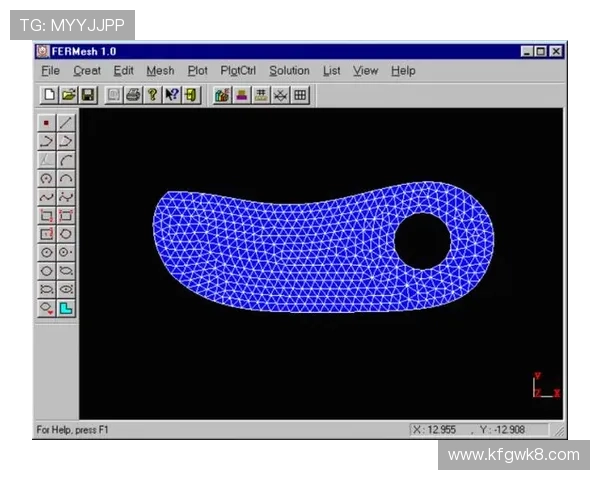Open the Help menu
This screenshot has width=600, height=480.
(403, 71)
